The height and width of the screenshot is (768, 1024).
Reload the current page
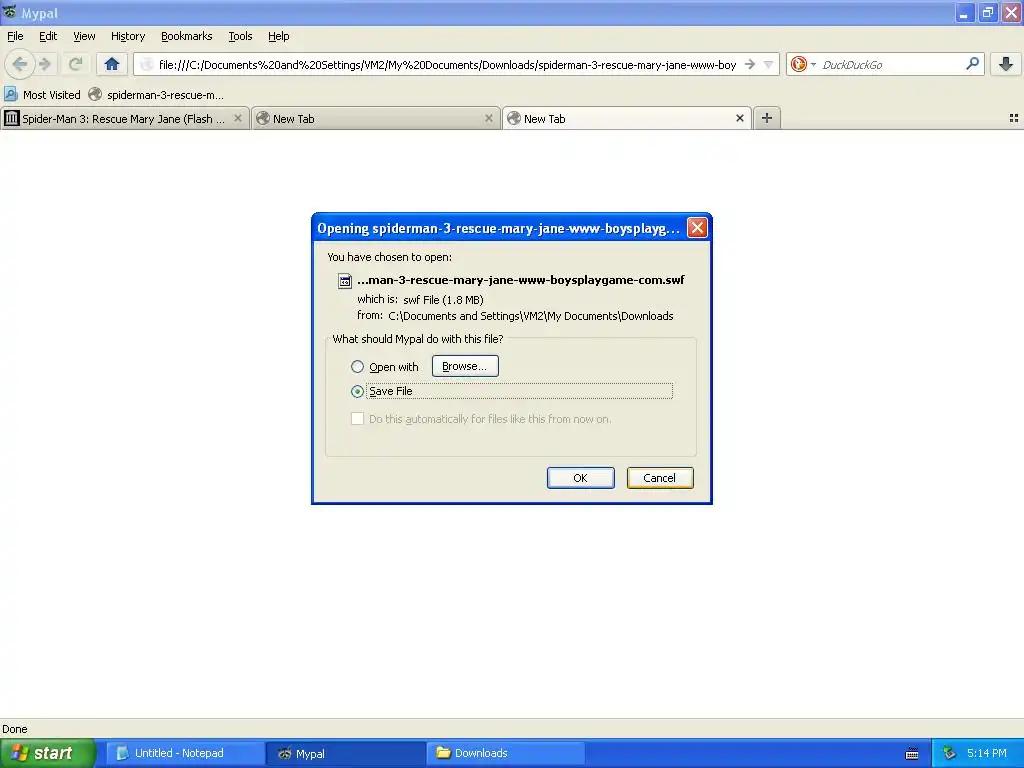coord(75,64)
